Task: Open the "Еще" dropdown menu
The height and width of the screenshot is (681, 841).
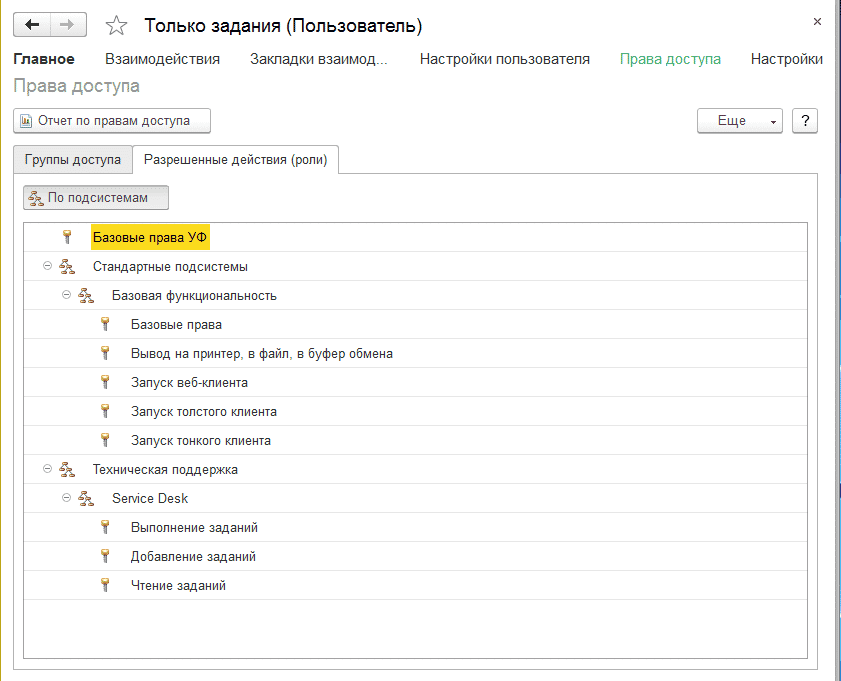Action: coord(739,120)
